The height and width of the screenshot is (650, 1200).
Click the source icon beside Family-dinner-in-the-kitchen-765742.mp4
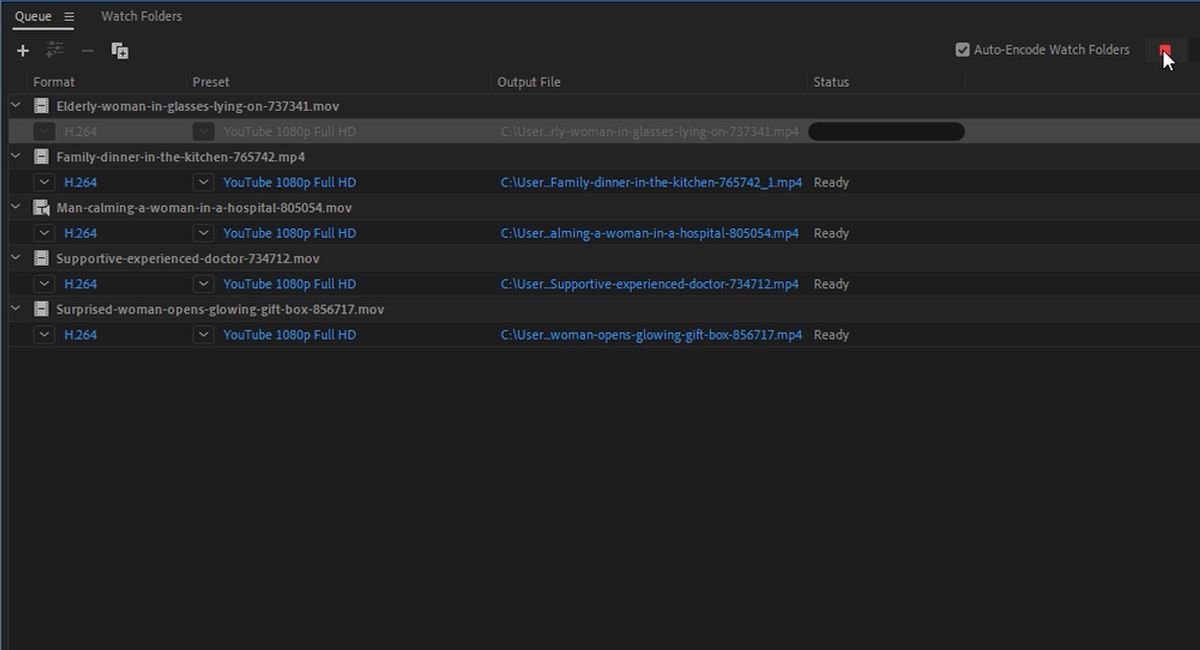40,156
